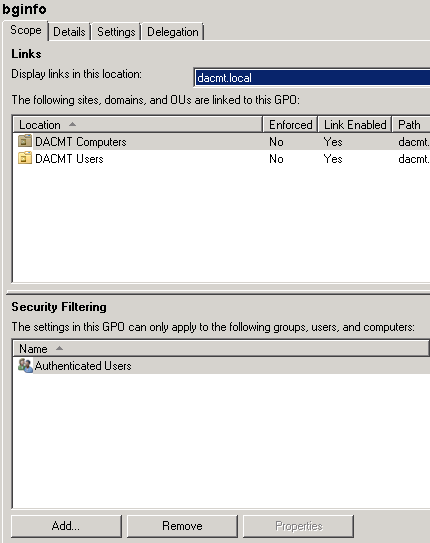
Task: Click the Properties button
Action: (x=298, y=526)
